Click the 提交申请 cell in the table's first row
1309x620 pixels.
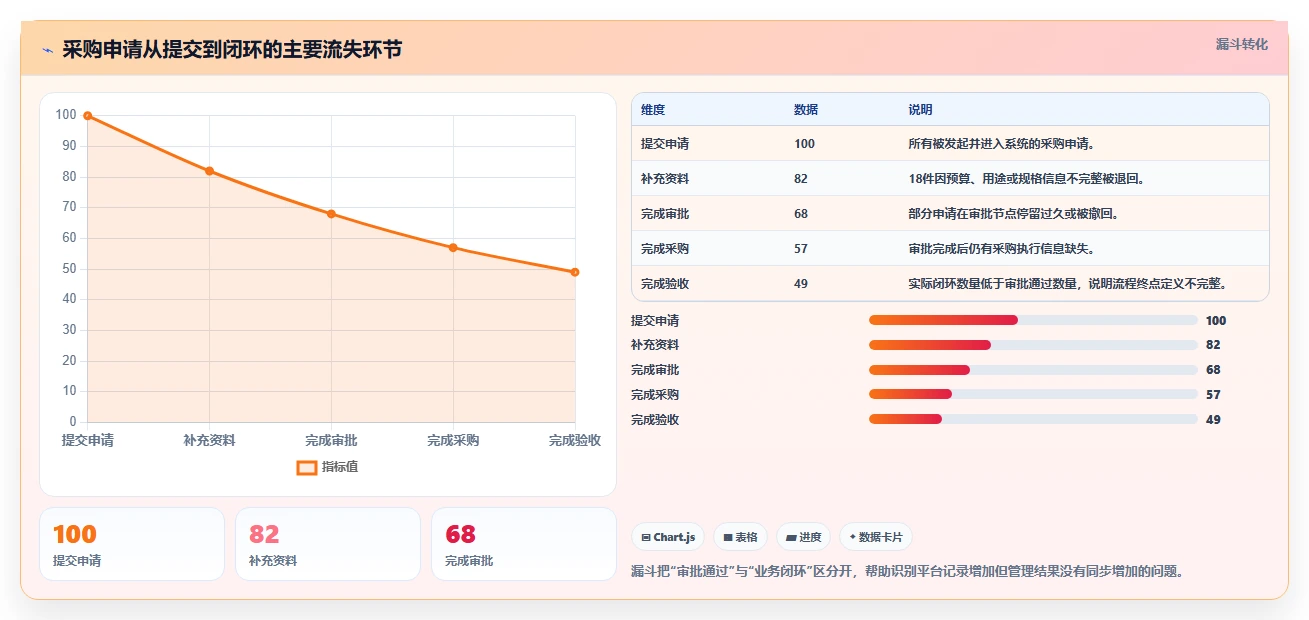pyautogui.click(x=665, y=144)
